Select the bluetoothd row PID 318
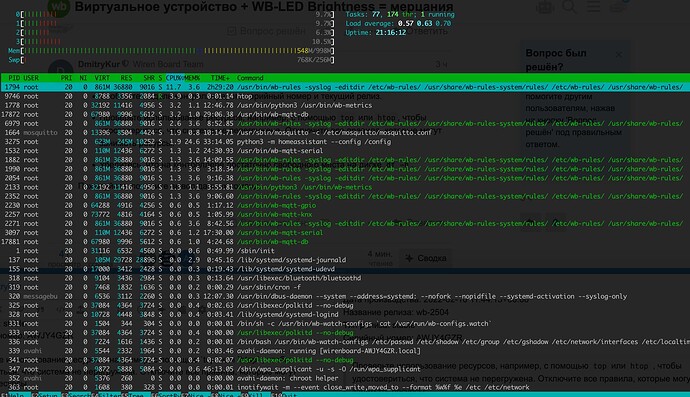 tap(345, 278)
